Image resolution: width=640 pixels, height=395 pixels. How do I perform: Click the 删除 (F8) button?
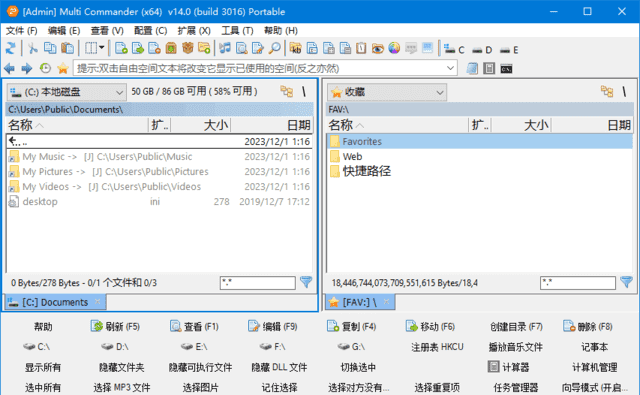point(588,326)
